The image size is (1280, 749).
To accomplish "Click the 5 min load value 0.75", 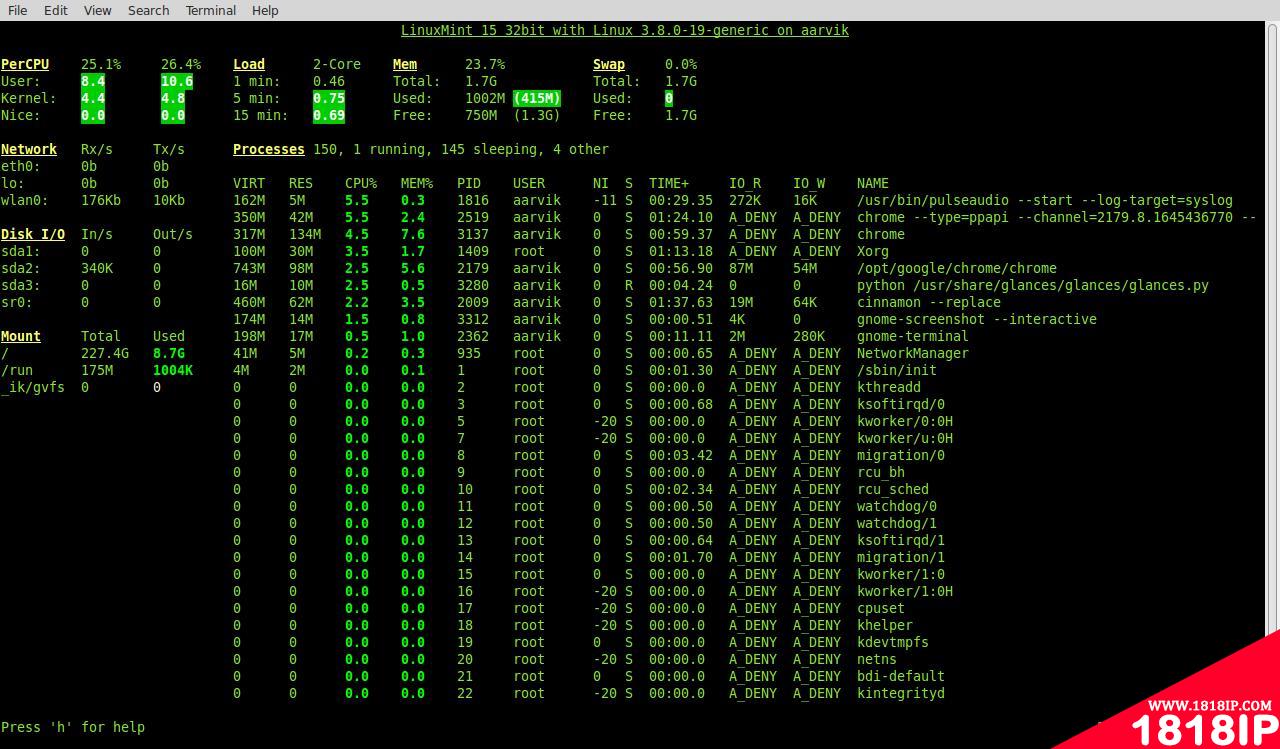I will 329,98.
